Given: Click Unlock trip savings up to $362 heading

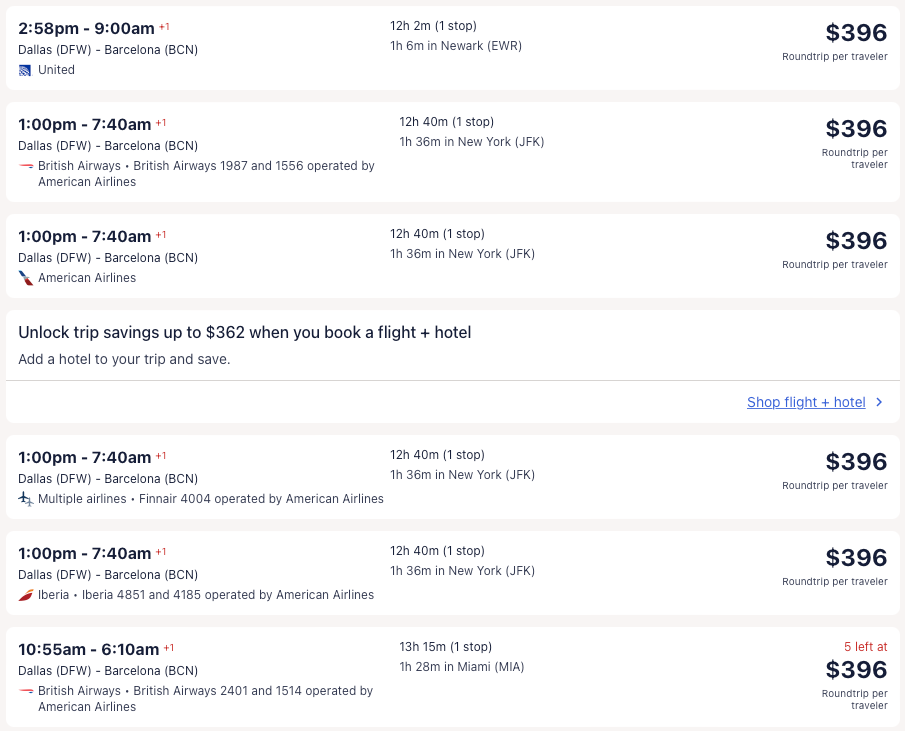Looking at the screenshot, I should click(245, 332).
